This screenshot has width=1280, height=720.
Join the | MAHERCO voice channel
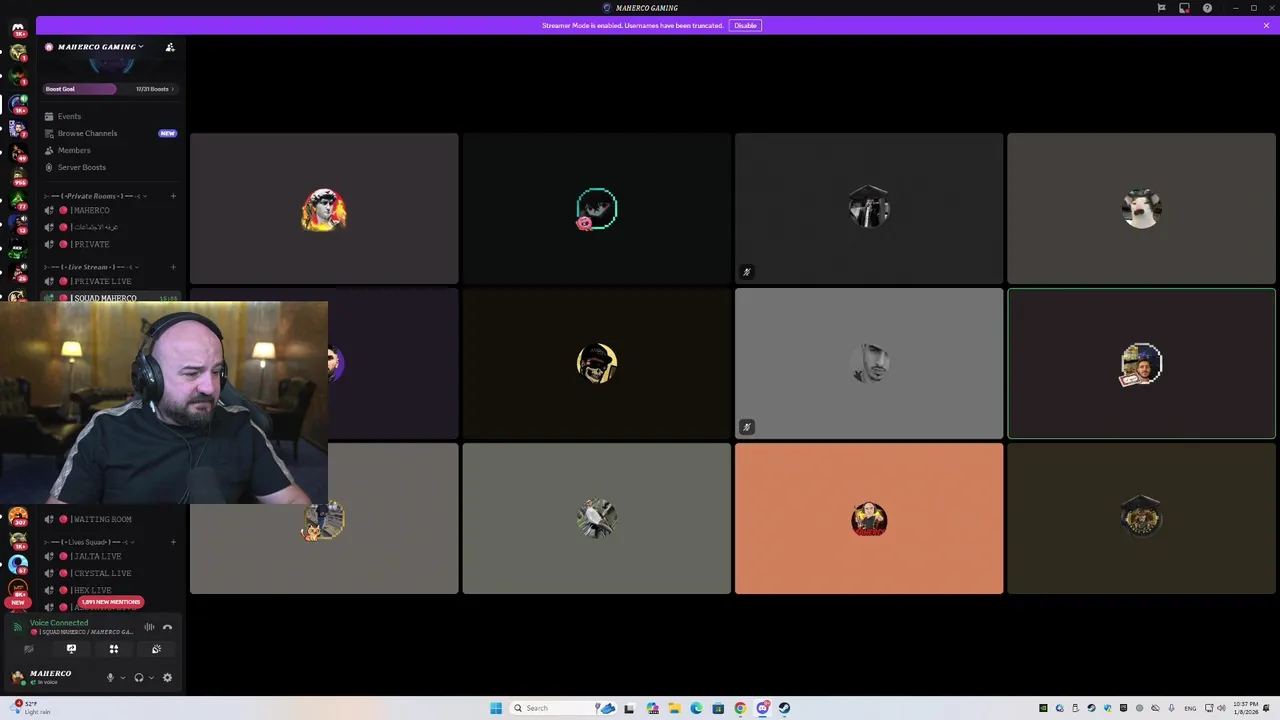pos(110,210)
